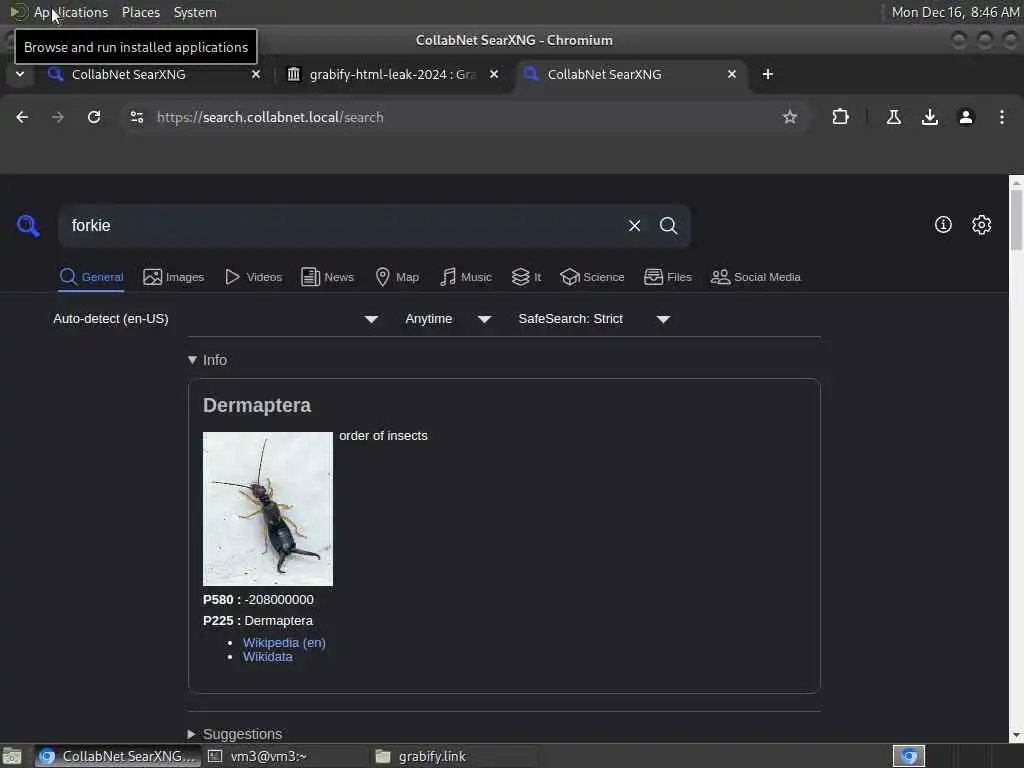Image resolution: width=1024 pixels, height=768 pixels.
Task: Click the scrollbar down arrow
Action: click(1016, 736)
